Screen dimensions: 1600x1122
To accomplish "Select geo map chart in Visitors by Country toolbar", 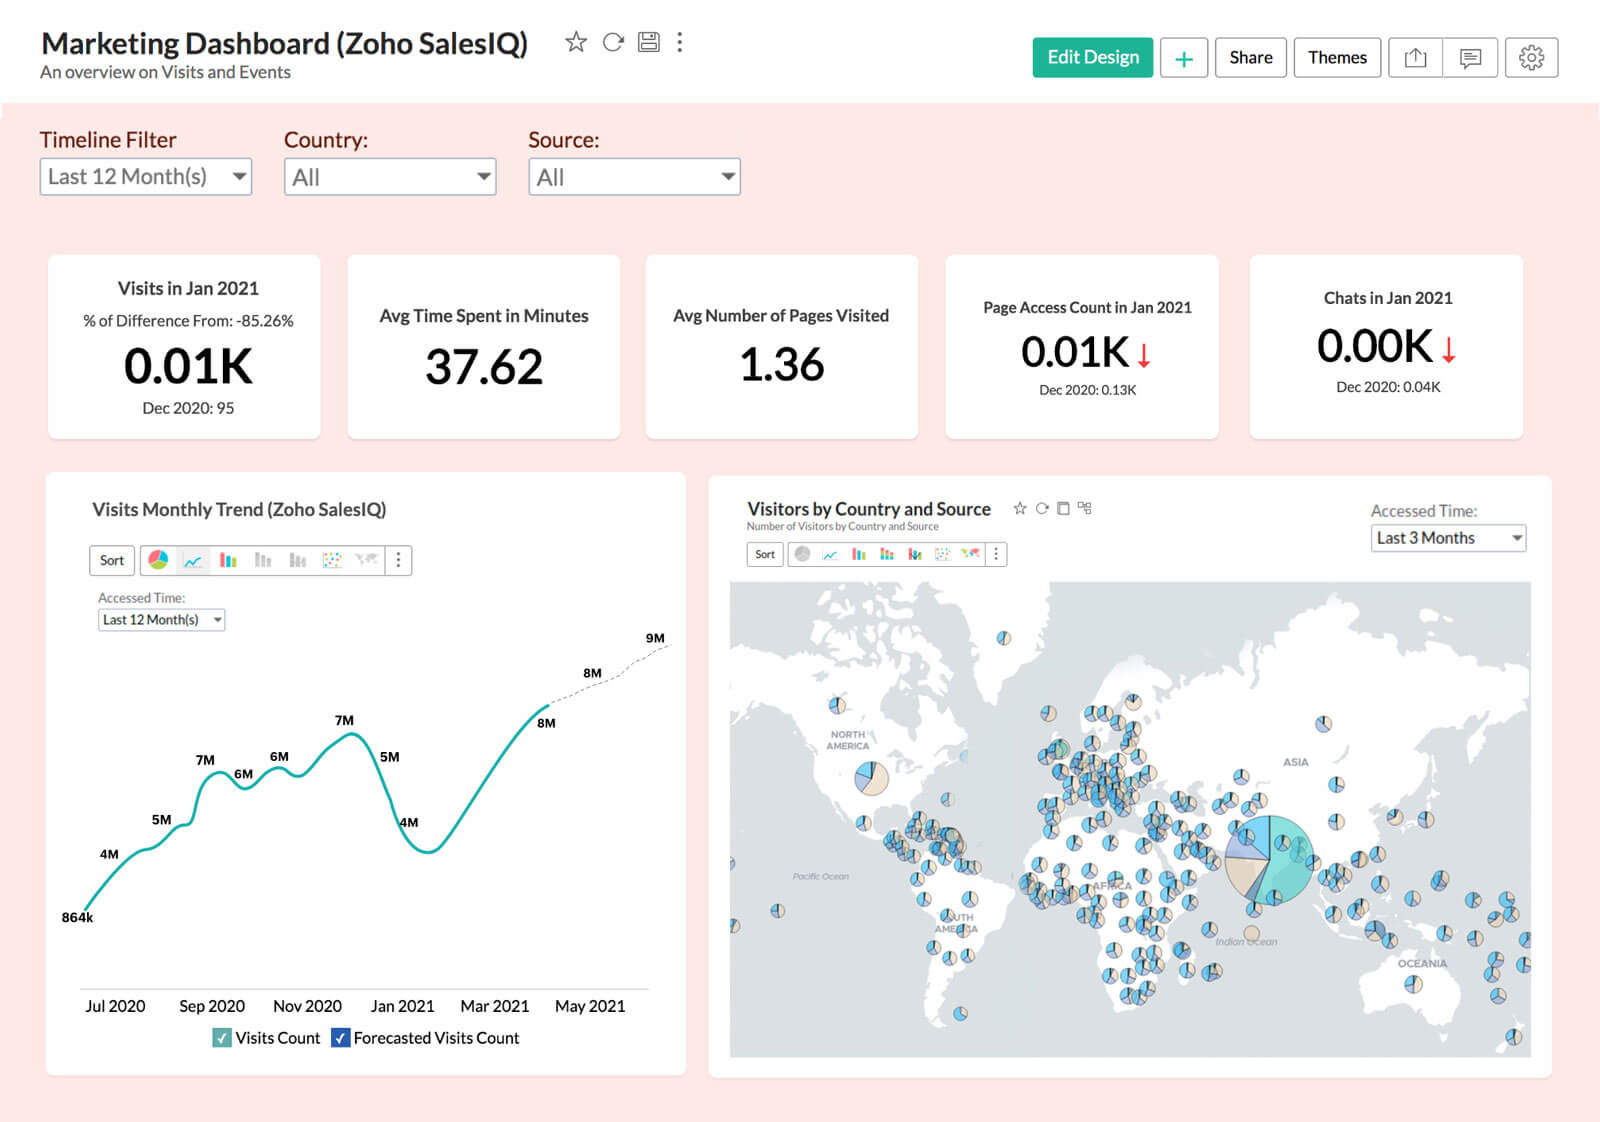I will point(970,553).
